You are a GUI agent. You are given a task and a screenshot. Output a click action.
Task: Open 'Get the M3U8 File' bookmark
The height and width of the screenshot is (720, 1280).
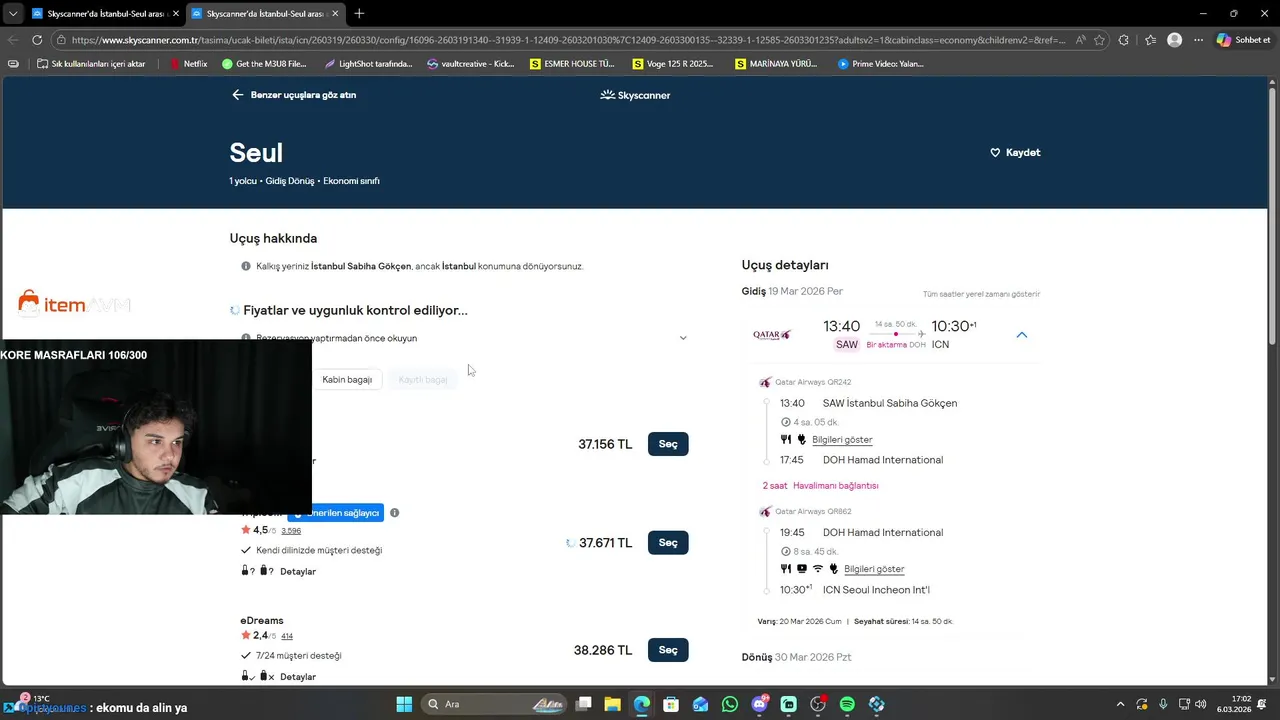tap(264, 64)
